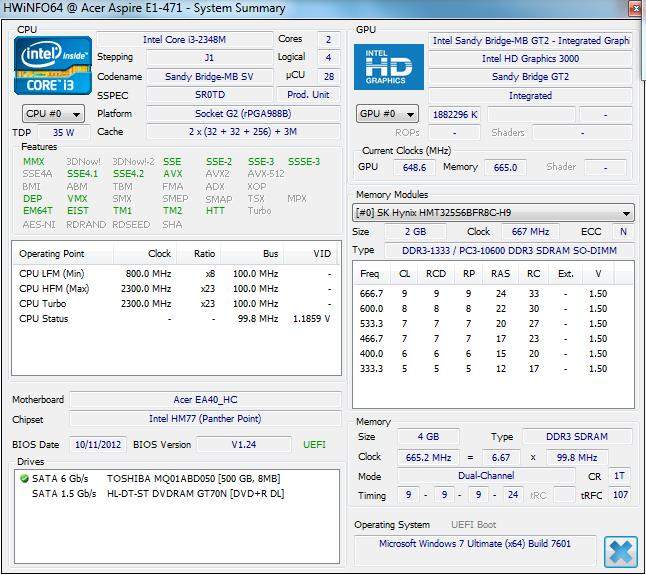Click the greyed AES-NI feature label
The height and width of the screenshot is (575, 646).
pos(39,224)
